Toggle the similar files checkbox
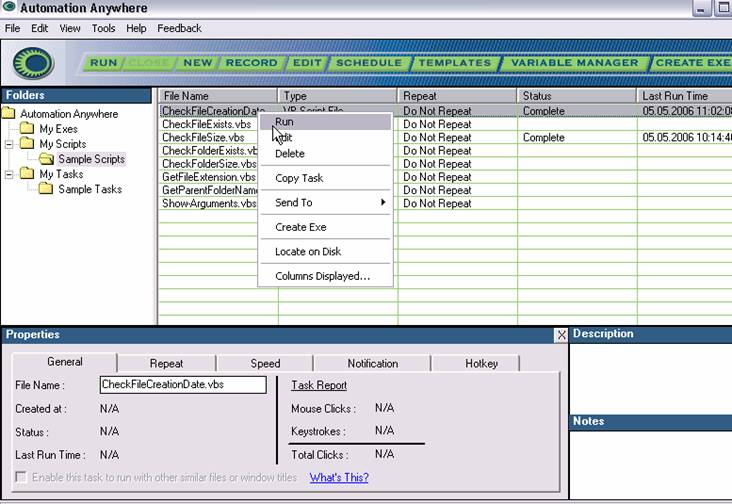Image resolution: width=732 pixels, height=504 pixels. tap(21, 477)
